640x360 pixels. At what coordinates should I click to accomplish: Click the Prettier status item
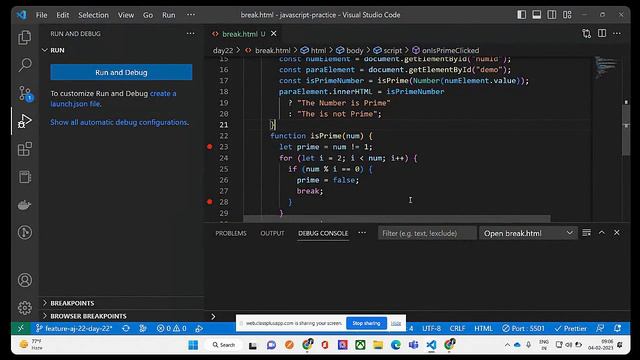click(571, 328)
